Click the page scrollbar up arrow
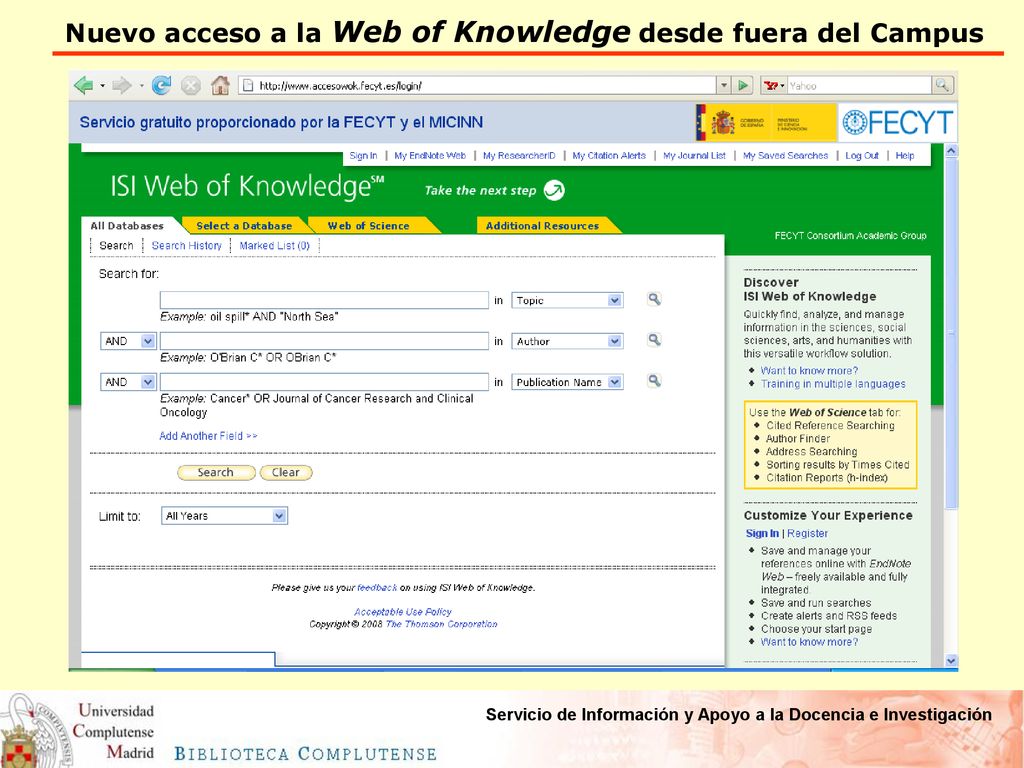Screen dimensions: 1024x768 [x=951, y=151]
